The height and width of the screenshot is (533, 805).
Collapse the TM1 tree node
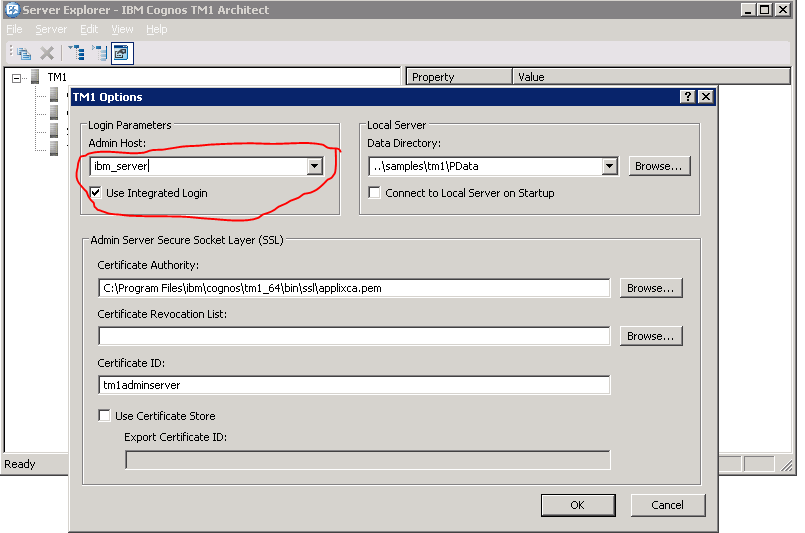point(16,79)
